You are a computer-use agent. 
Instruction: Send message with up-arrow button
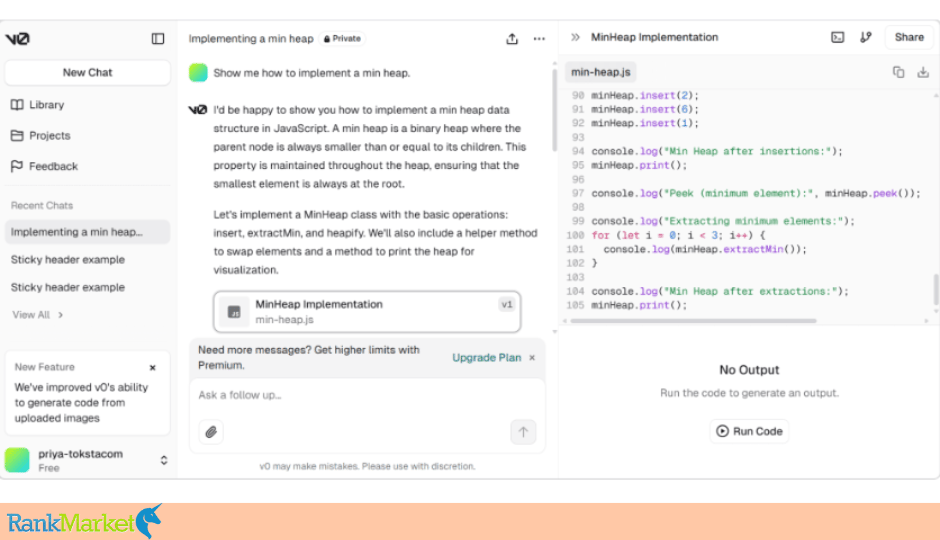point(523,432)
